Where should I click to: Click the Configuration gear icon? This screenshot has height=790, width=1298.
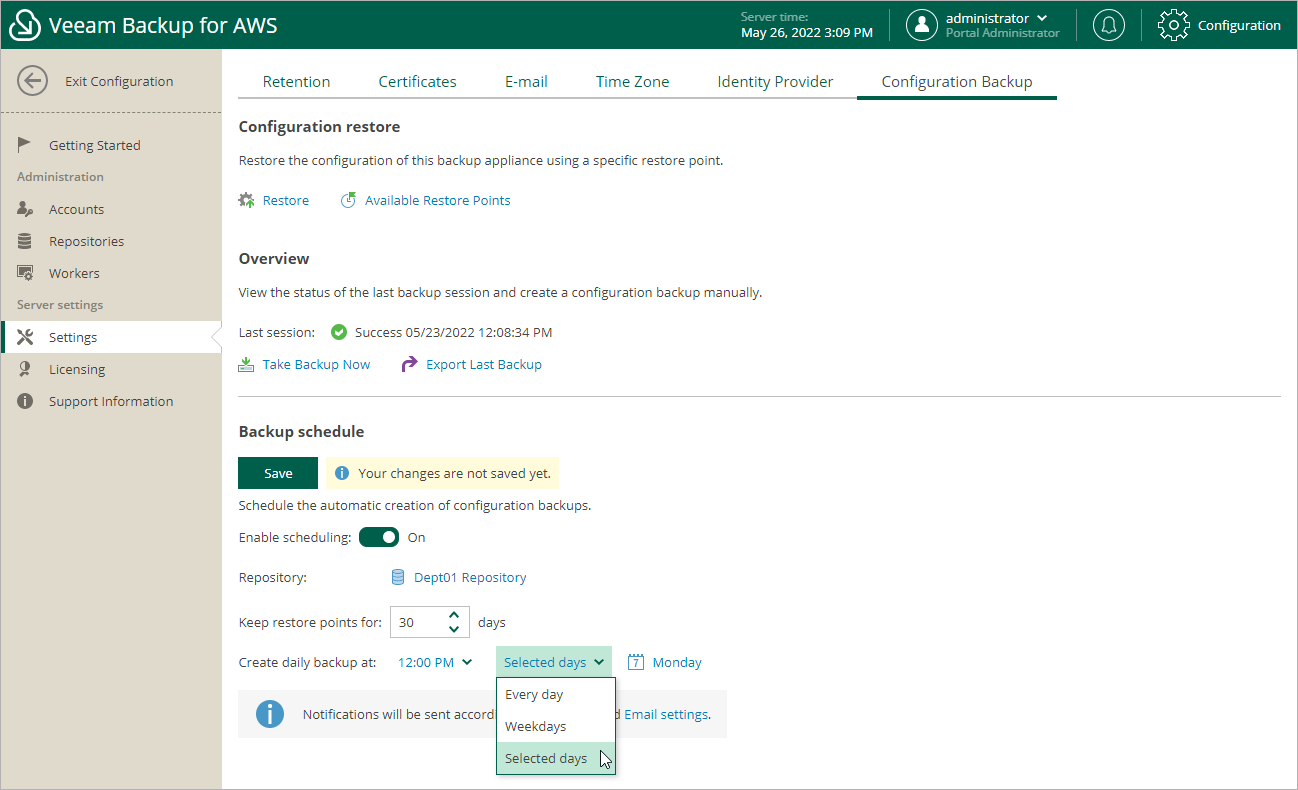(1173, 25)
